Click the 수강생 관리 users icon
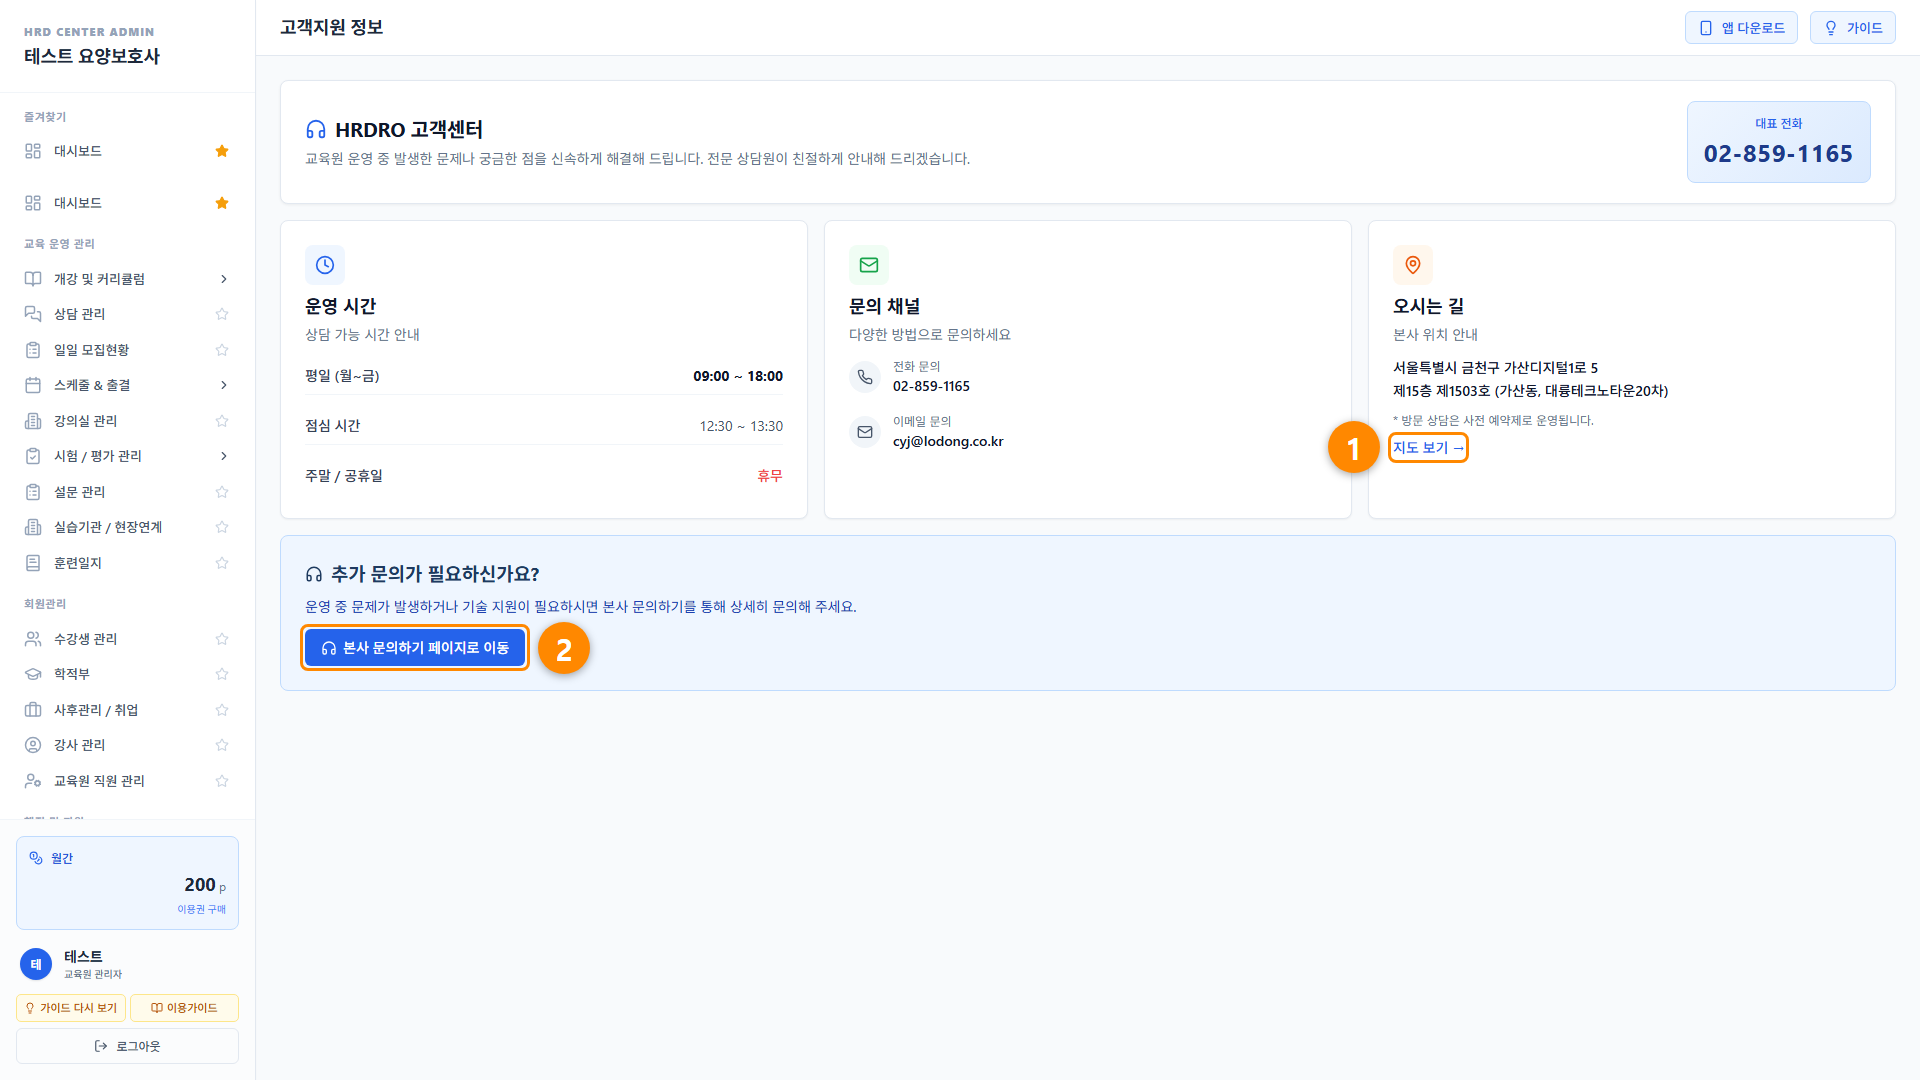The image size is (1920, 1080). 33,639
